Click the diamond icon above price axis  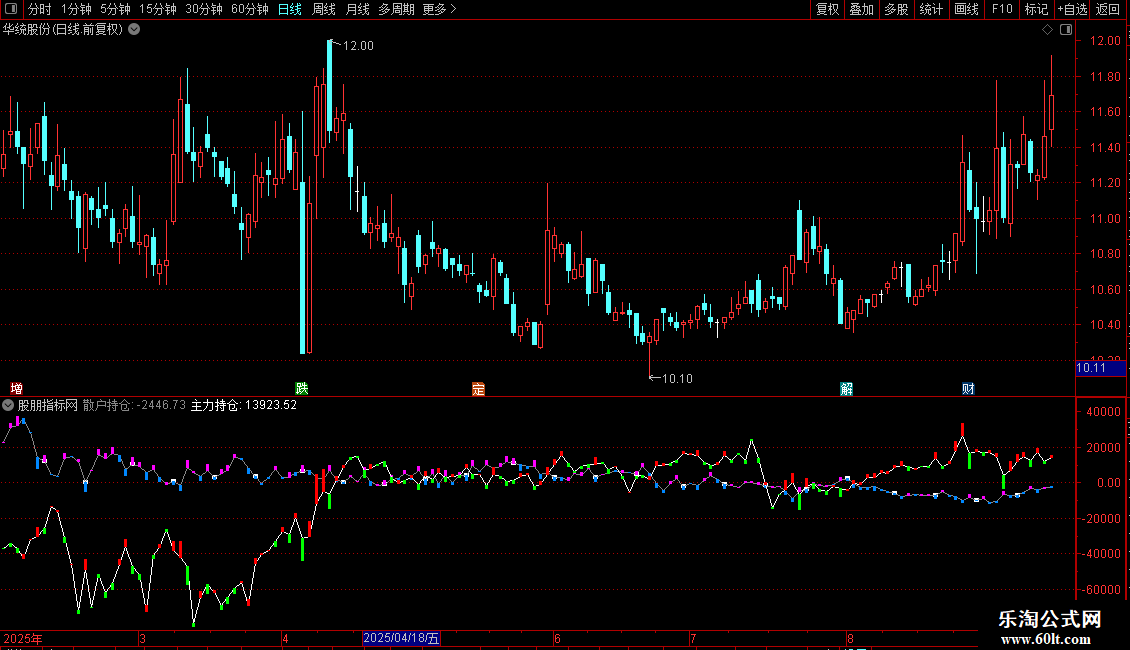click(1048, 30)
